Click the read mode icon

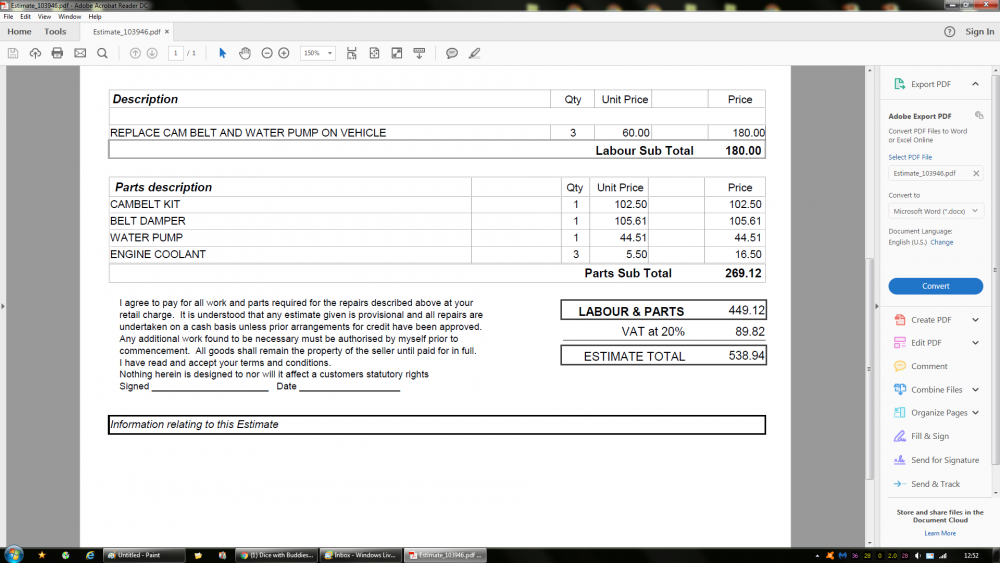pyautogui.click(x=419, y=54)
